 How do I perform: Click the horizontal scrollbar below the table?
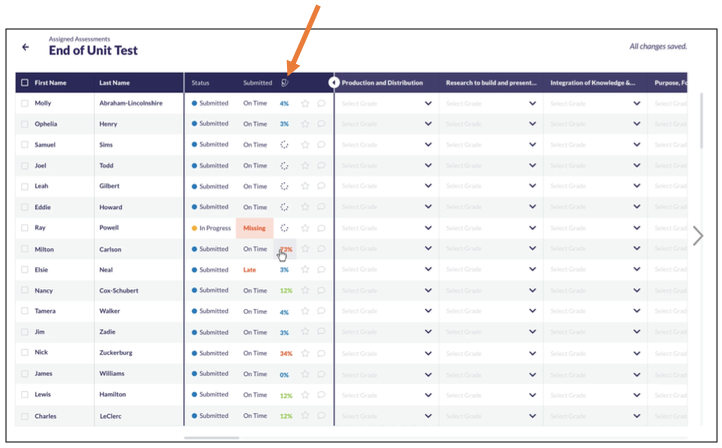pyautogui.click(x=212, y=438)
